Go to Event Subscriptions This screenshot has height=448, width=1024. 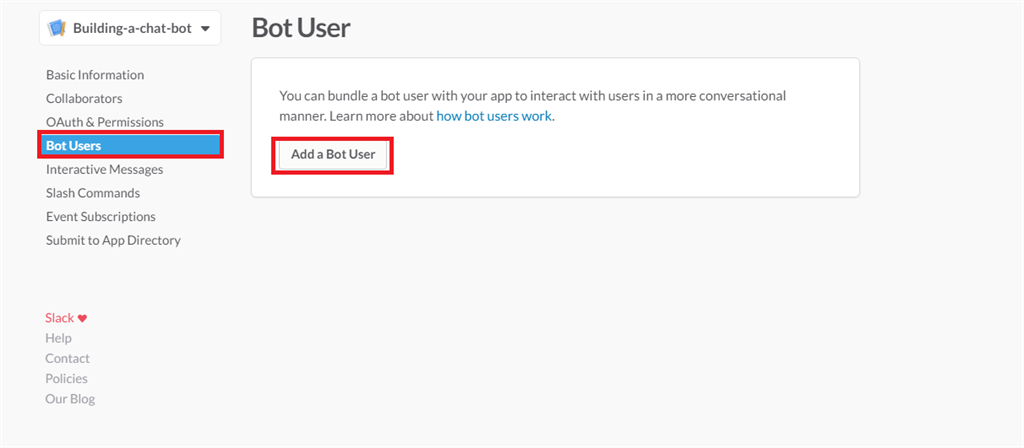101,216
